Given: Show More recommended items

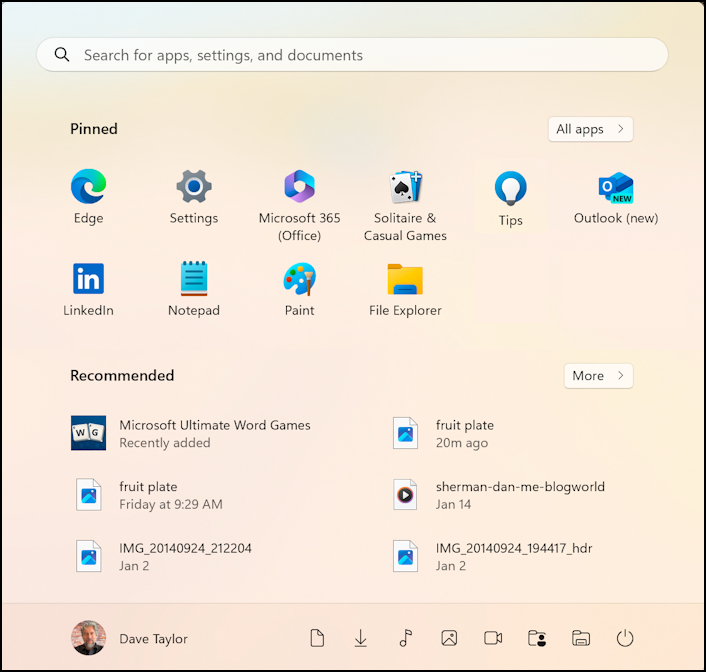Looking at the screenshot, I should (598, 376).
